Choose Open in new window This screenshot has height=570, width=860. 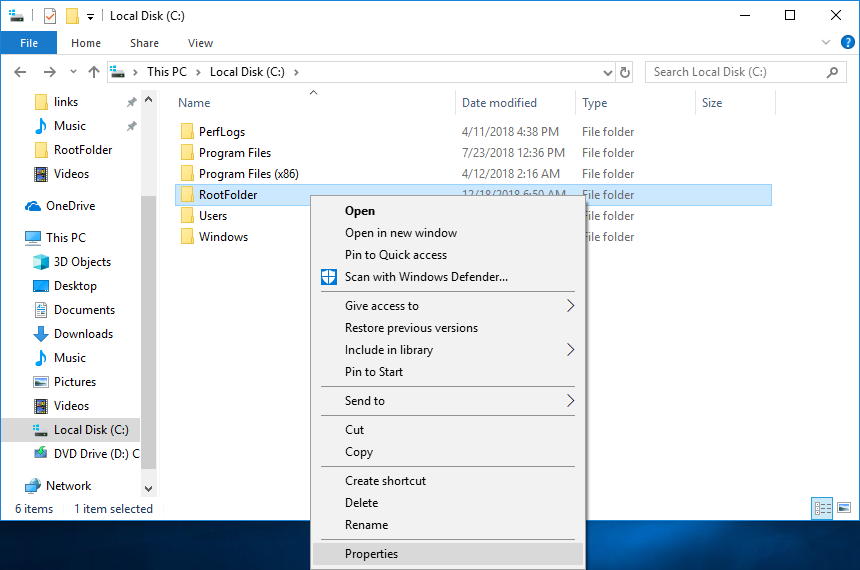[x=448, y=233]
